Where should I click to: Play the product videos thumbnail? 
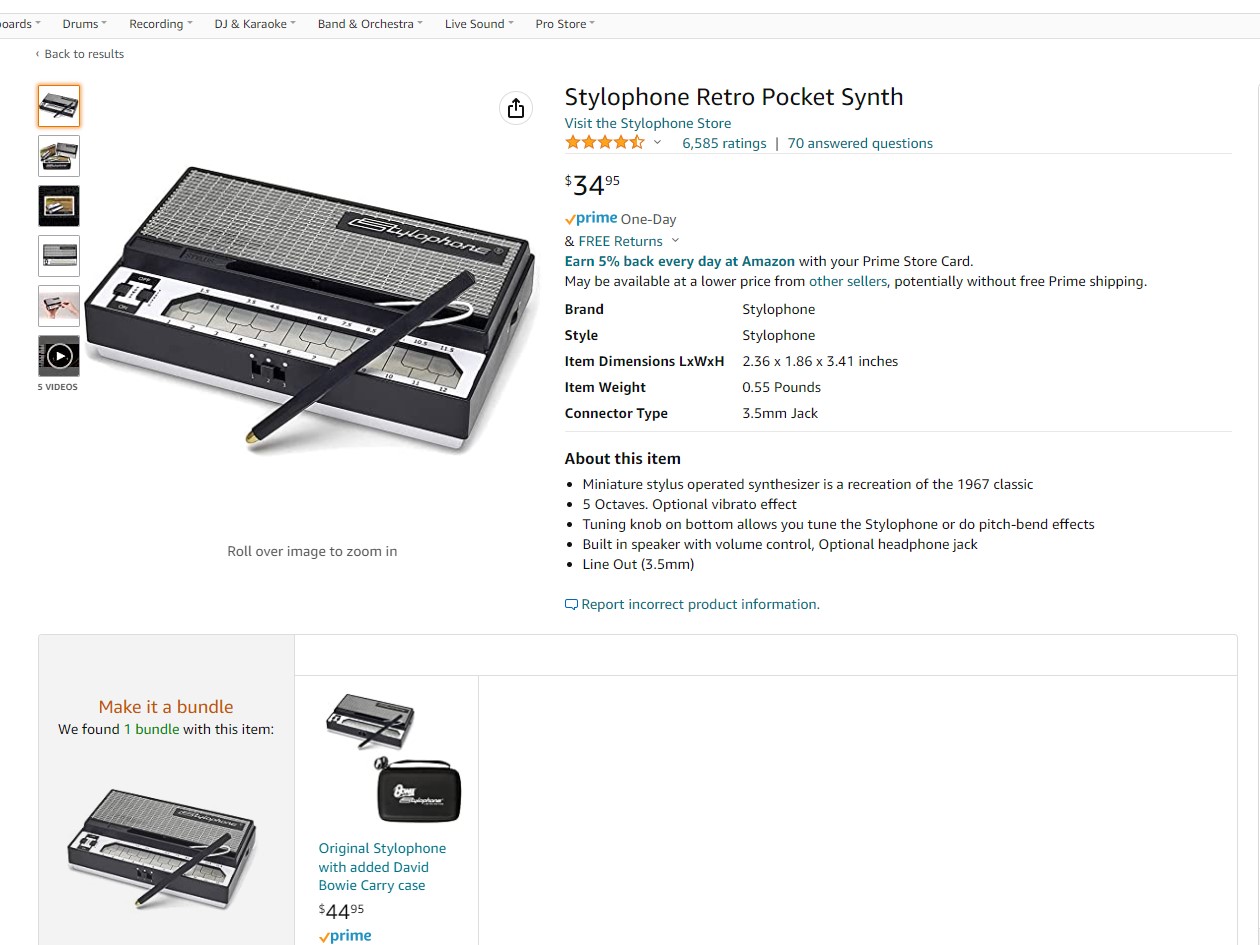click(x=59, y=355)
